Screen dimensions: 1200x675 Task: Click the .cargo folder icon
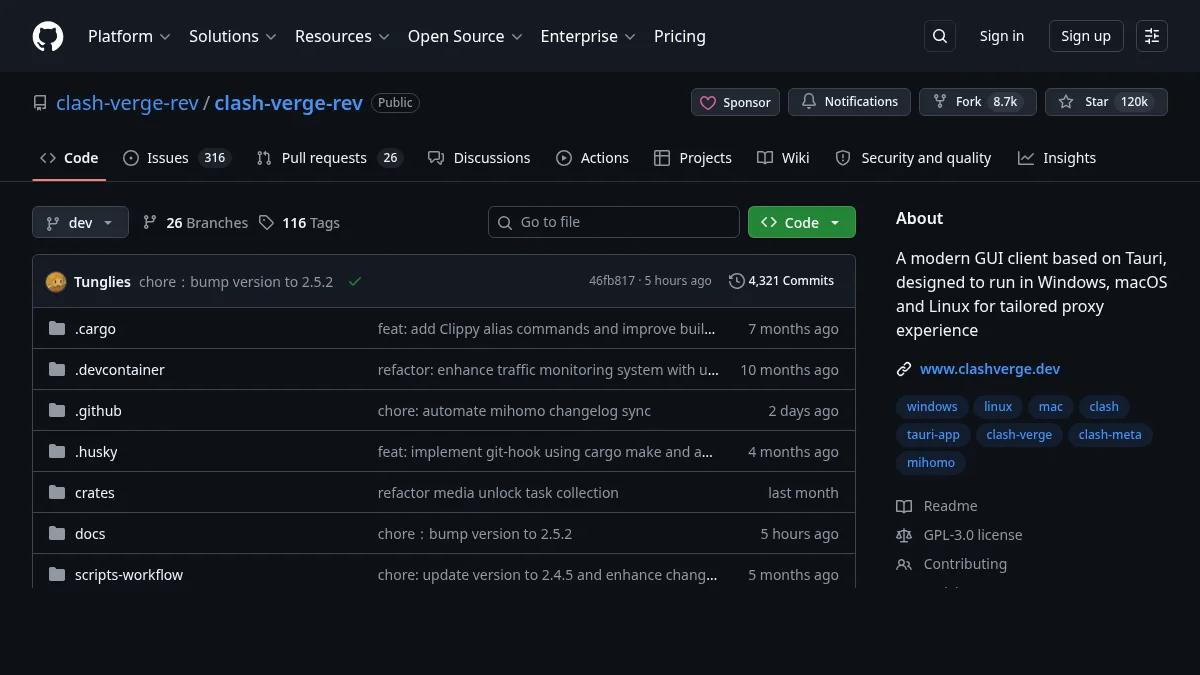57,329
